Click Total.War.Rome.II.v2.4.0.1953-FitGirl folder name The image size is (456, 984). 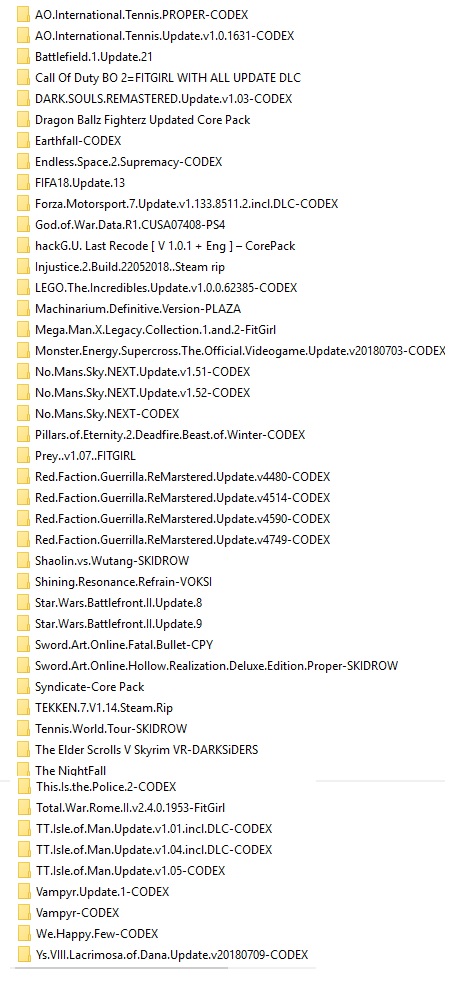click(130, 808)
